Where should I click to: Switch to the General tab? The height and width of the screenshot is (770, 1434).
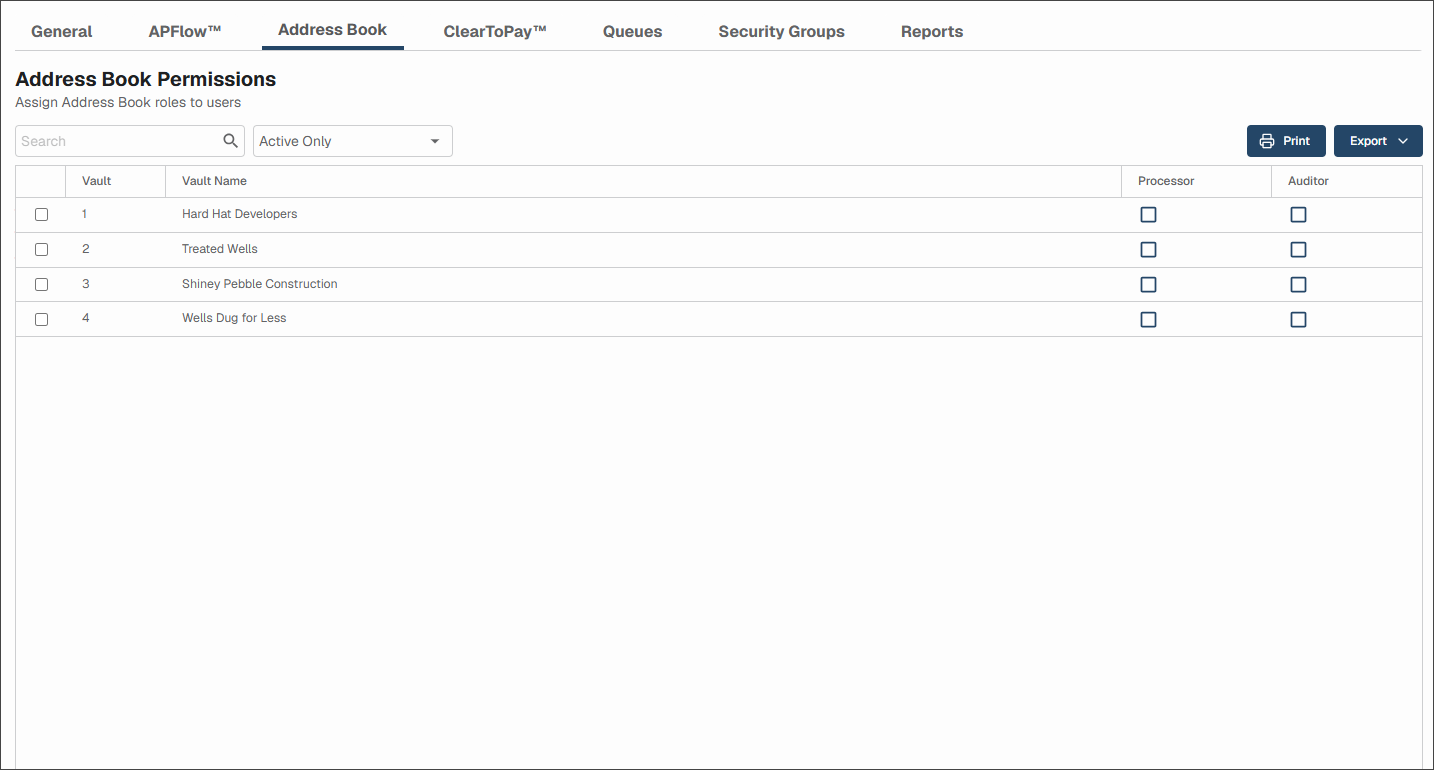click(x=62, y=31)
